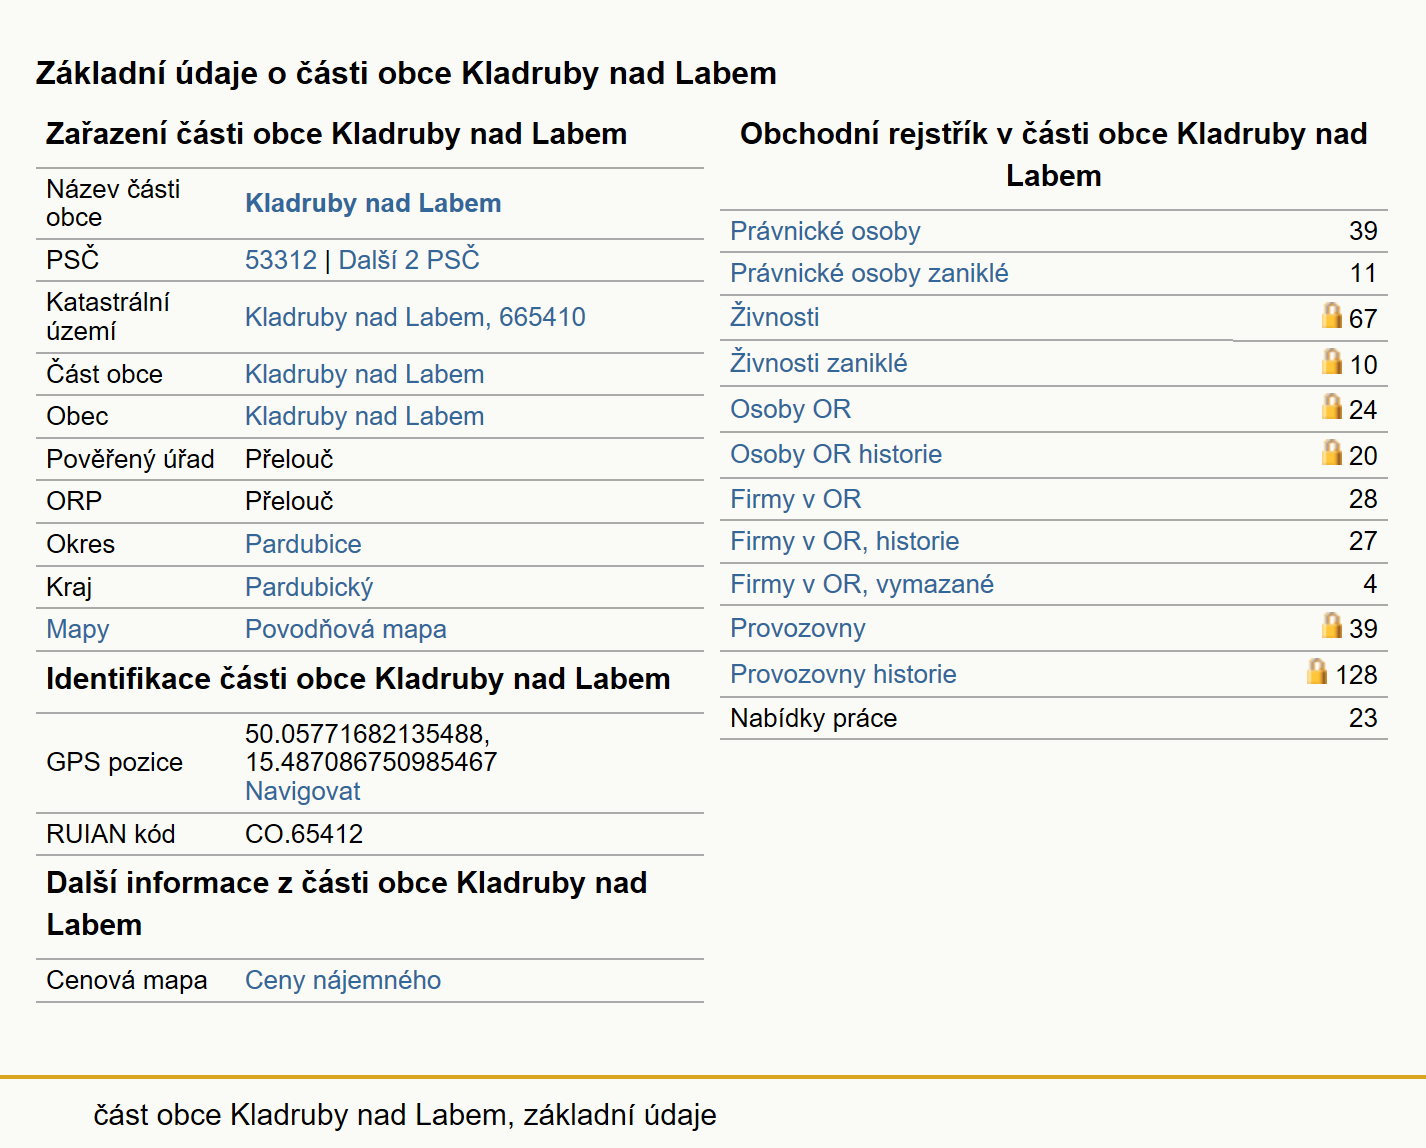1426x1148 pixels.
Task: Click the lock icon beside Živnosti count
Action: 1331,316
